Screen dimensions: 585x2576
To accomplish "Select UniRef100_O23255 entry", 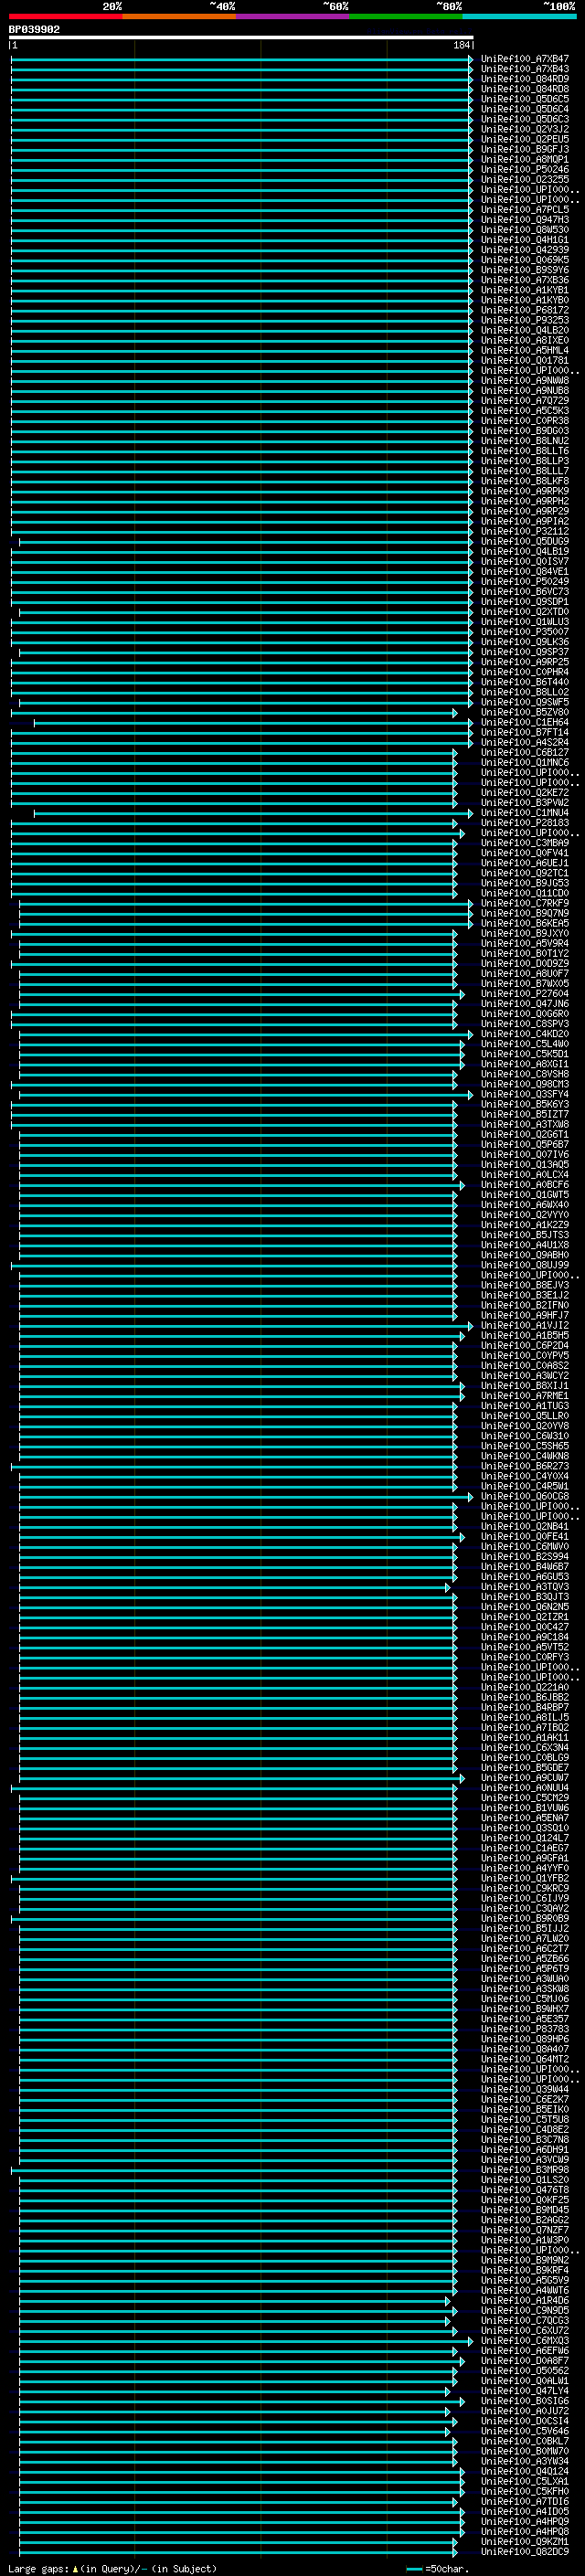I will click(524, 180).
